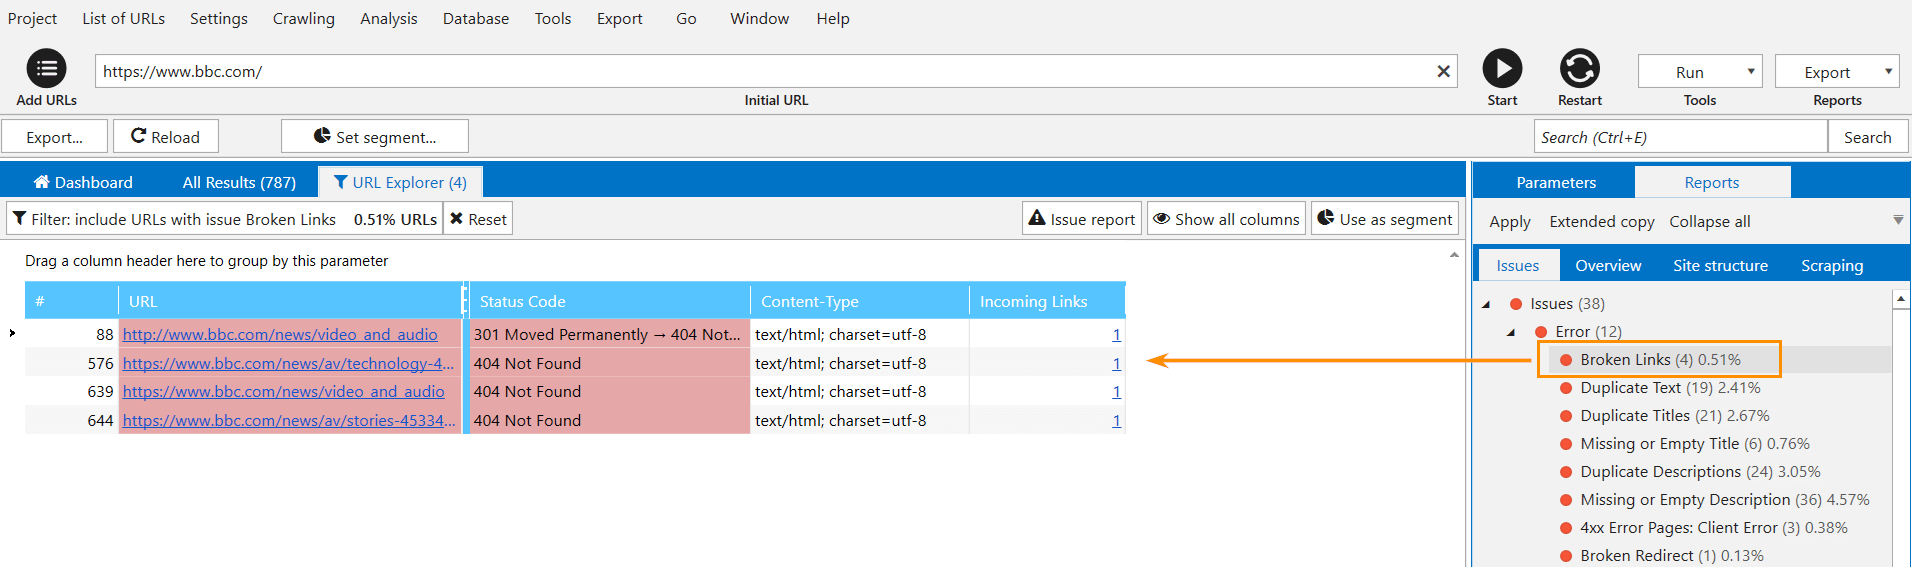Select the Site structure sub-tab
Viewport: 1912px width, 567px height.
(x=1721, y=265)
